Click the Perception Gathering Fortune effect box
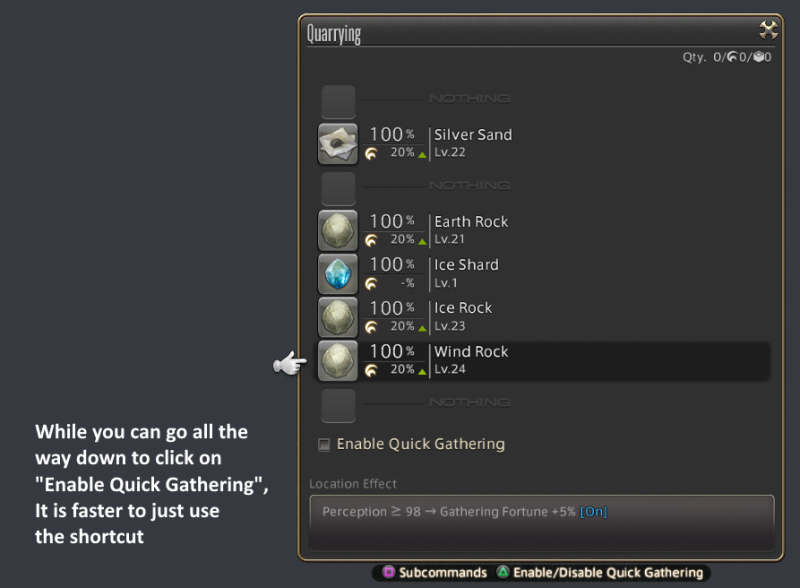The height and width of the screenshot is (588, 800). [542, 523]
